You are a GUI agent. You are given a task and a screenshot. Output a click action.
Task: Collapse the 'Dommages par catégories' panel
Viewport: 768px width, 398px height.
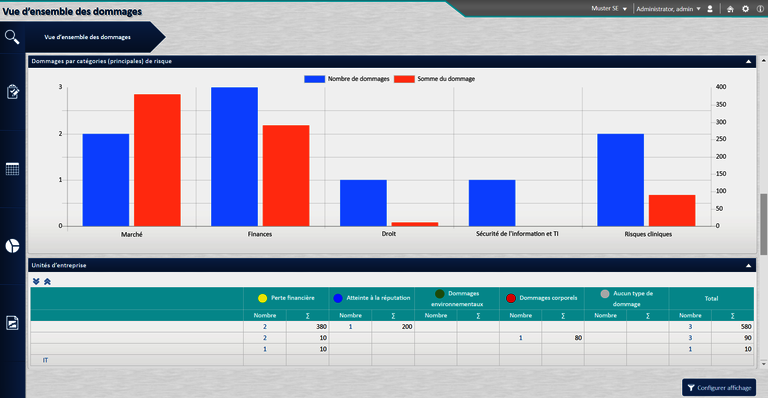pyautogui.click(x=748, y=62)
